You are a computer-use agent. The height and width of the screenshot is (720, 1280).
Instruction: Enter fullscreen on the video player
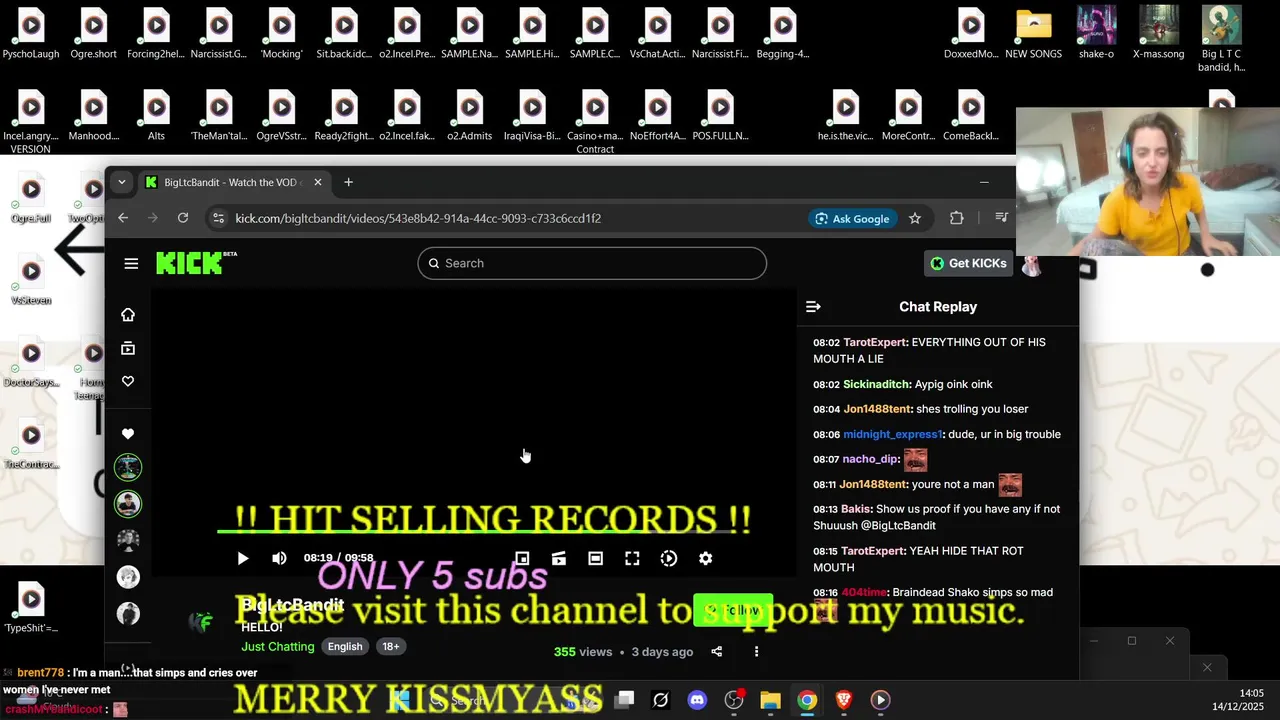click(632, 558)
